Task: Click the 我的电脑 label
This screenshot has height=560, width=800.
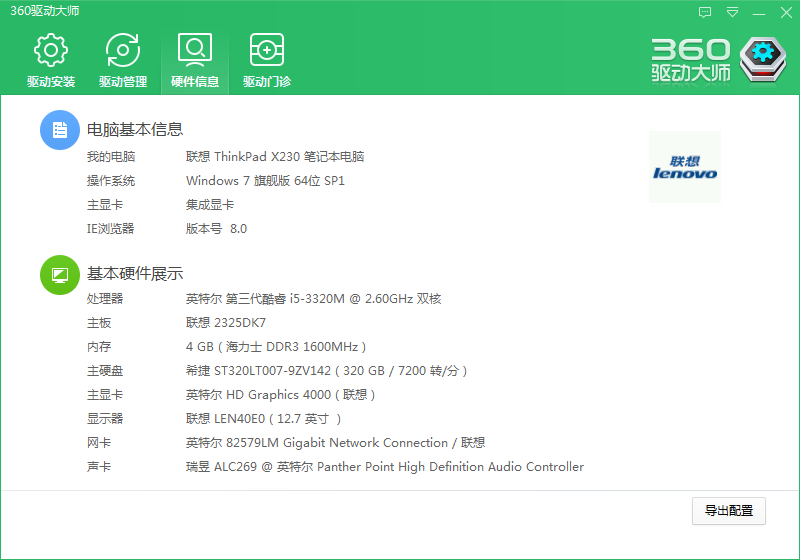Action: coord(111,157)
